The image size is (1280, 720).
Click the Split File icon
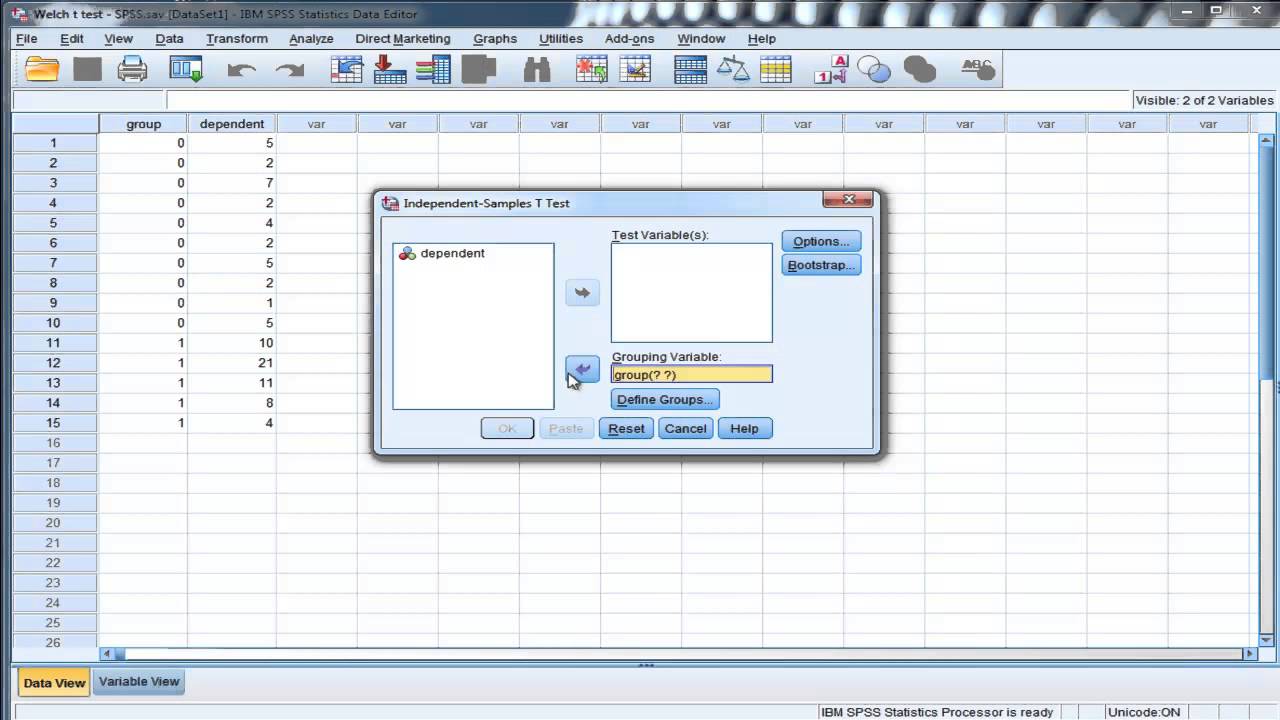click(x=690, y=69)
